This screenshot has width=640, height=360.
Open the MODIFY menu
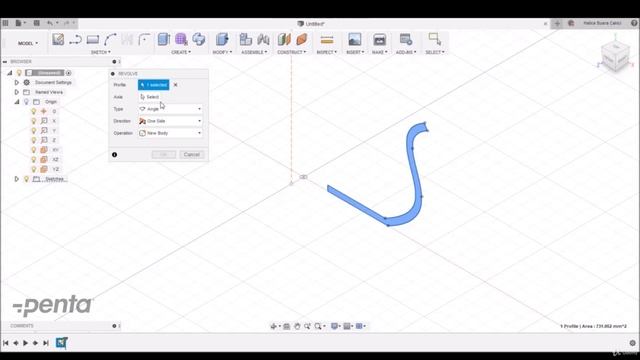click(x=222, y=52)
